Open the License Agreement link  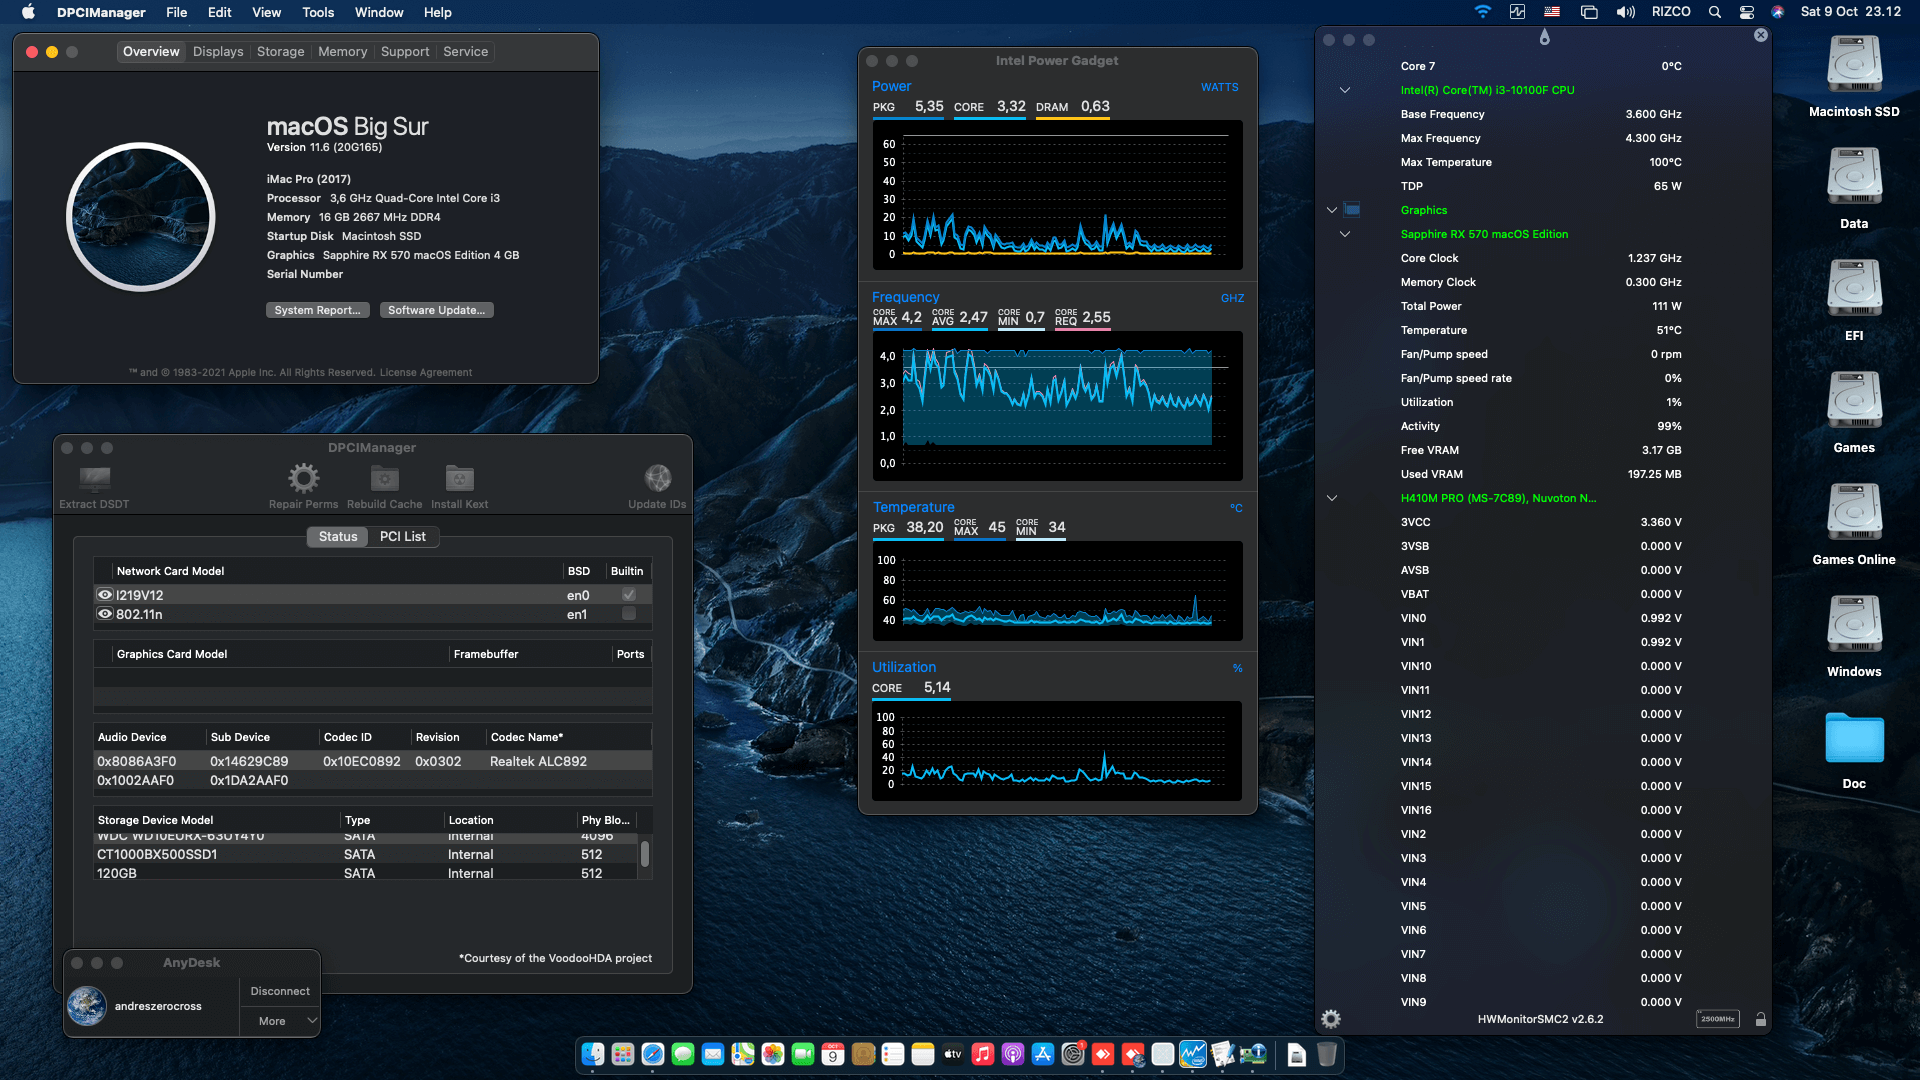coord(426,372)
